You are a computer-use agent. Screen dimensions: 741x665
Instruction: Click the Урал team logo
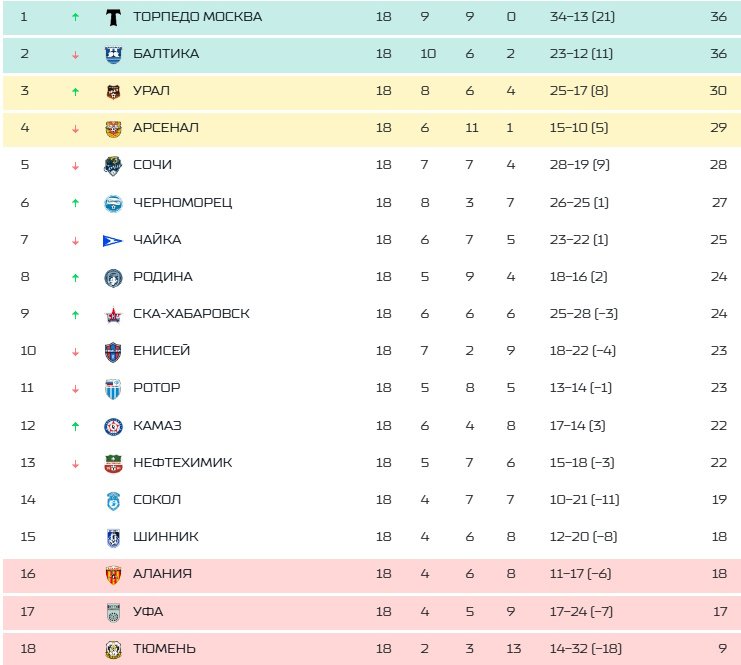pos(113,91)
